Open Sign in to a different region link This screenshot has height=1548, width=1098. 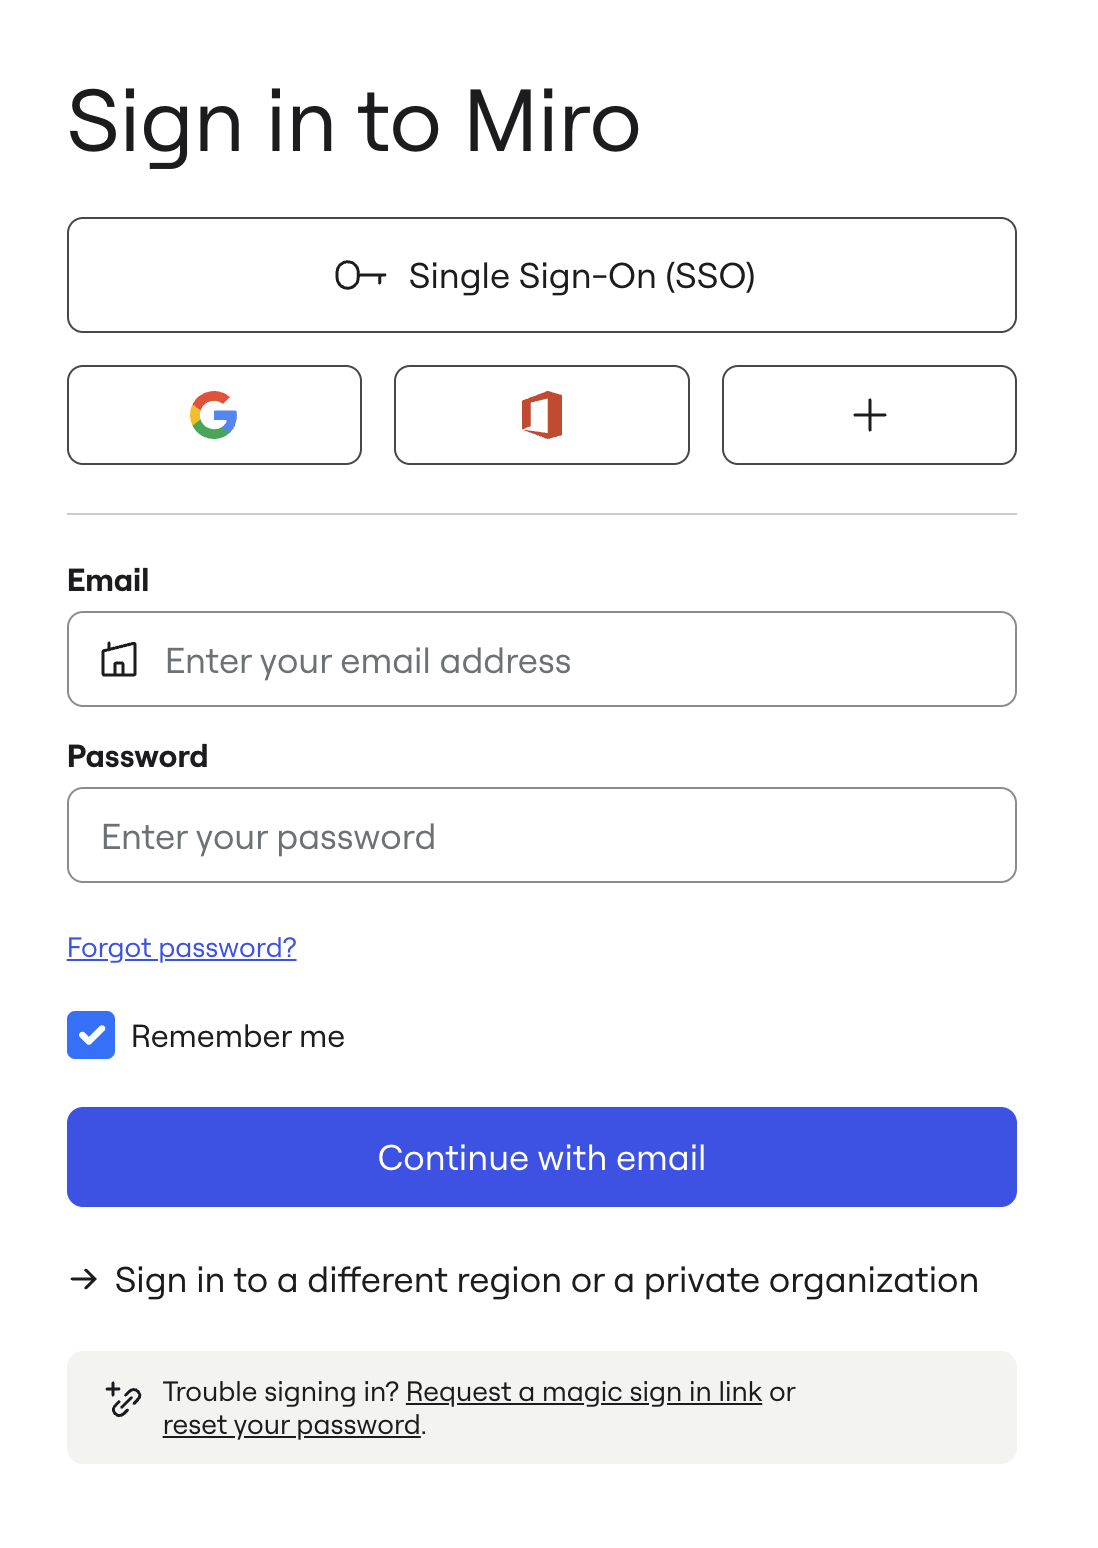tap(546, 1280)
